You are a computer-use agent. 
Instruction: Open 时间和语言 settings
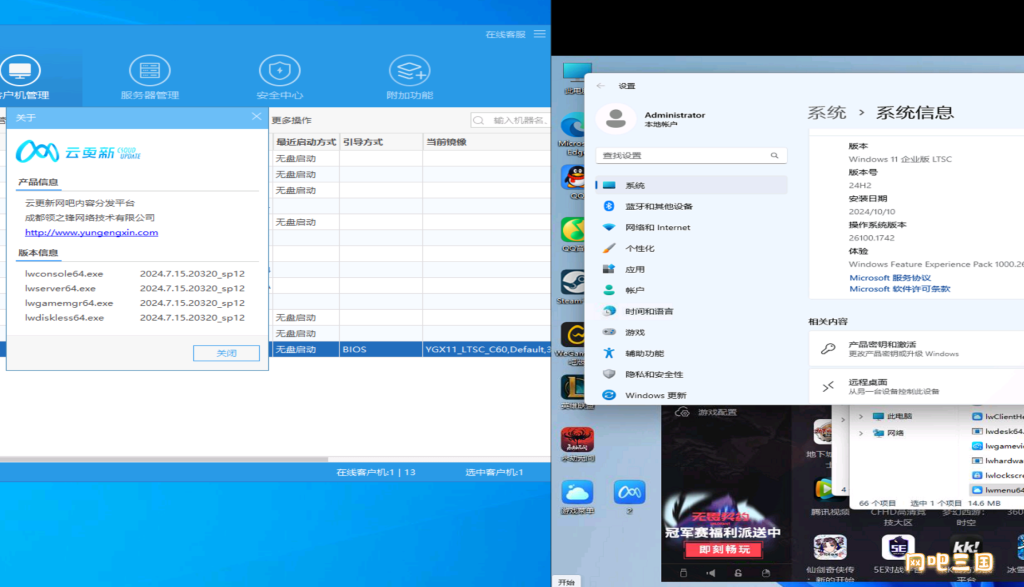(691, 311)
